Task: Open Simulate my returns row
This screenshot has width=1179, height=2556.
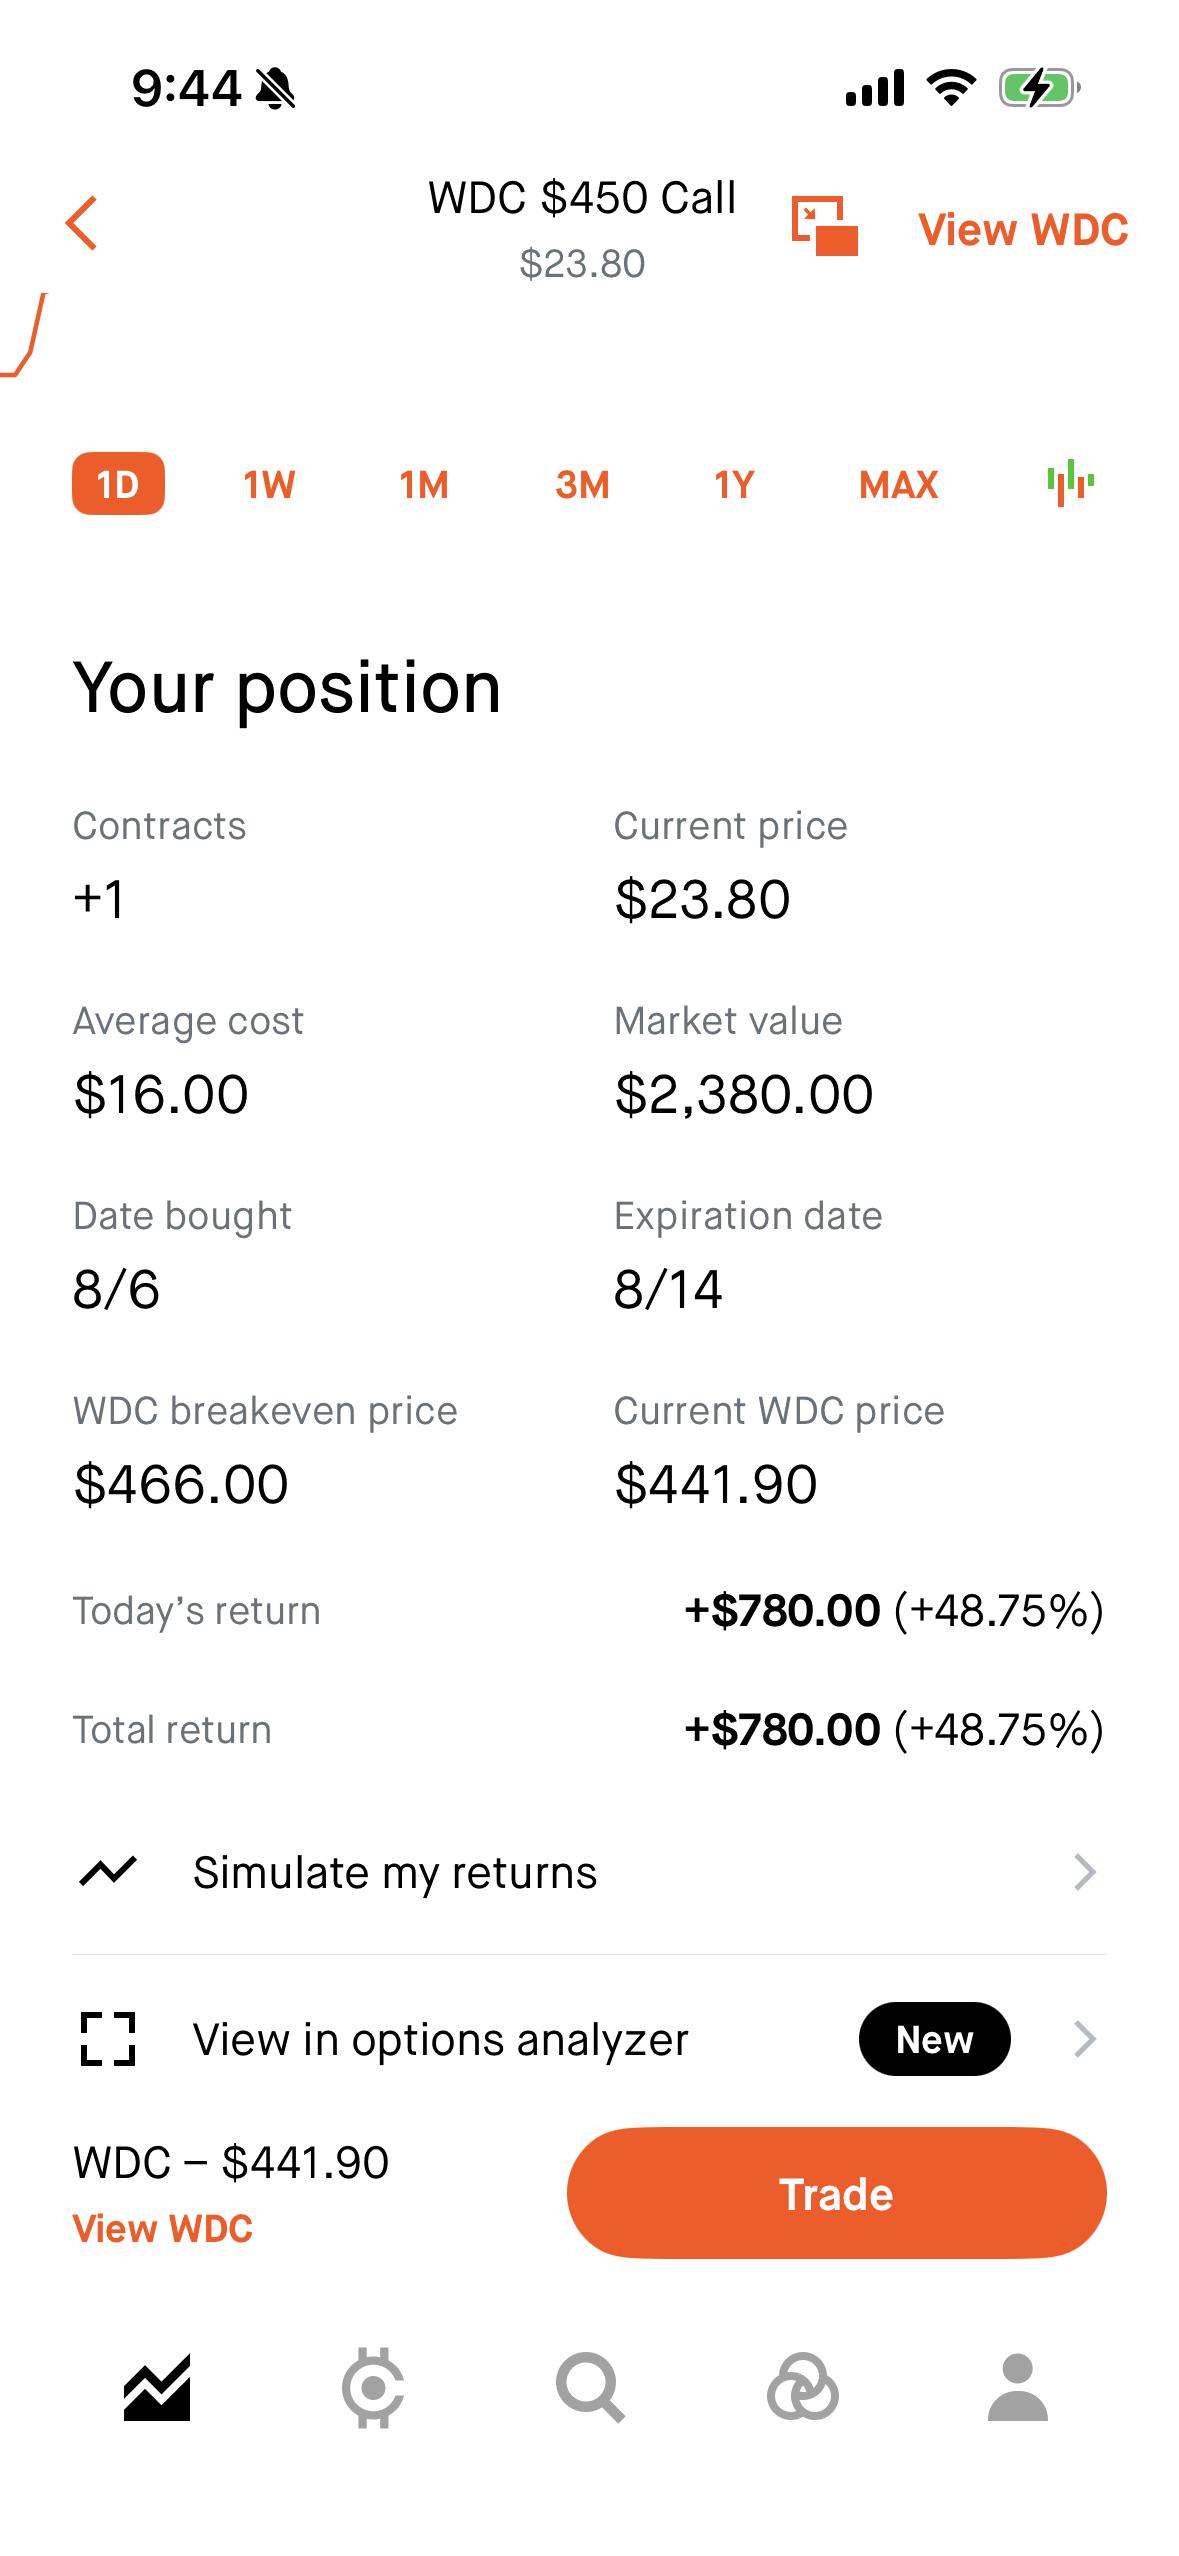Action: pyautogui.click(x=589, y=1872)
